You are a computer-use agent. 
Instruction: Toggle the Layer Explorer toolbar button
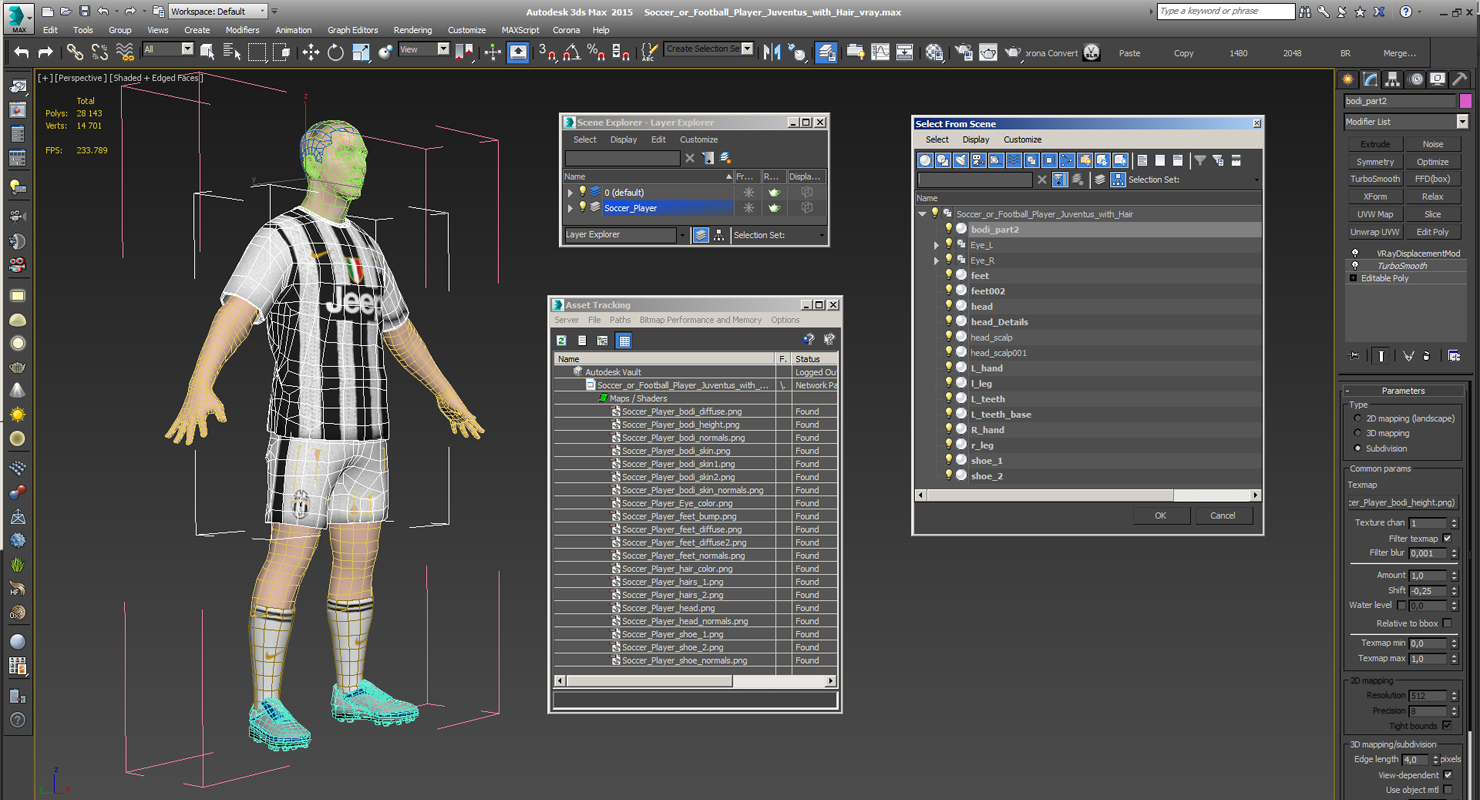point(826,52)
